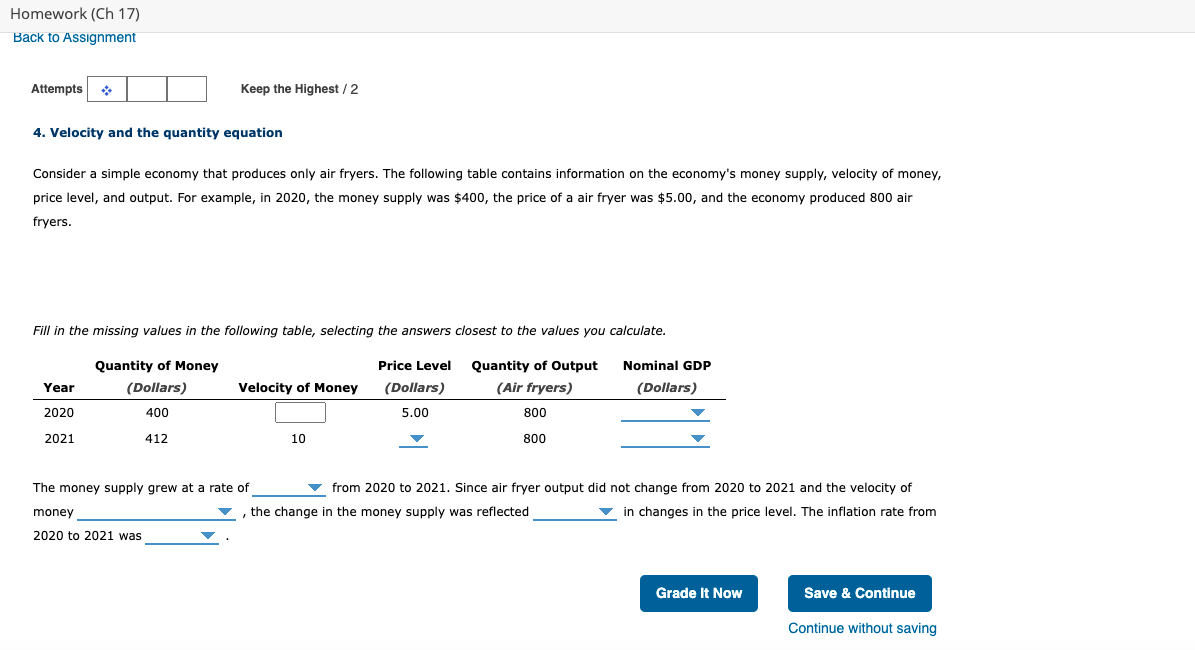The height and width of the screenshot is (650, 1195).
Task: Click the 'Quantity of Money' column header
Action: (156, 366)
